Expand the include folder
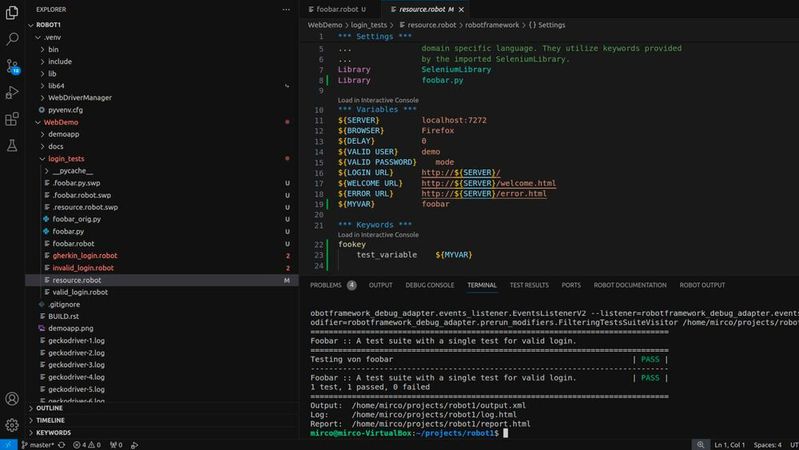The height and width of the screenshot is (450, 799). 42,62
